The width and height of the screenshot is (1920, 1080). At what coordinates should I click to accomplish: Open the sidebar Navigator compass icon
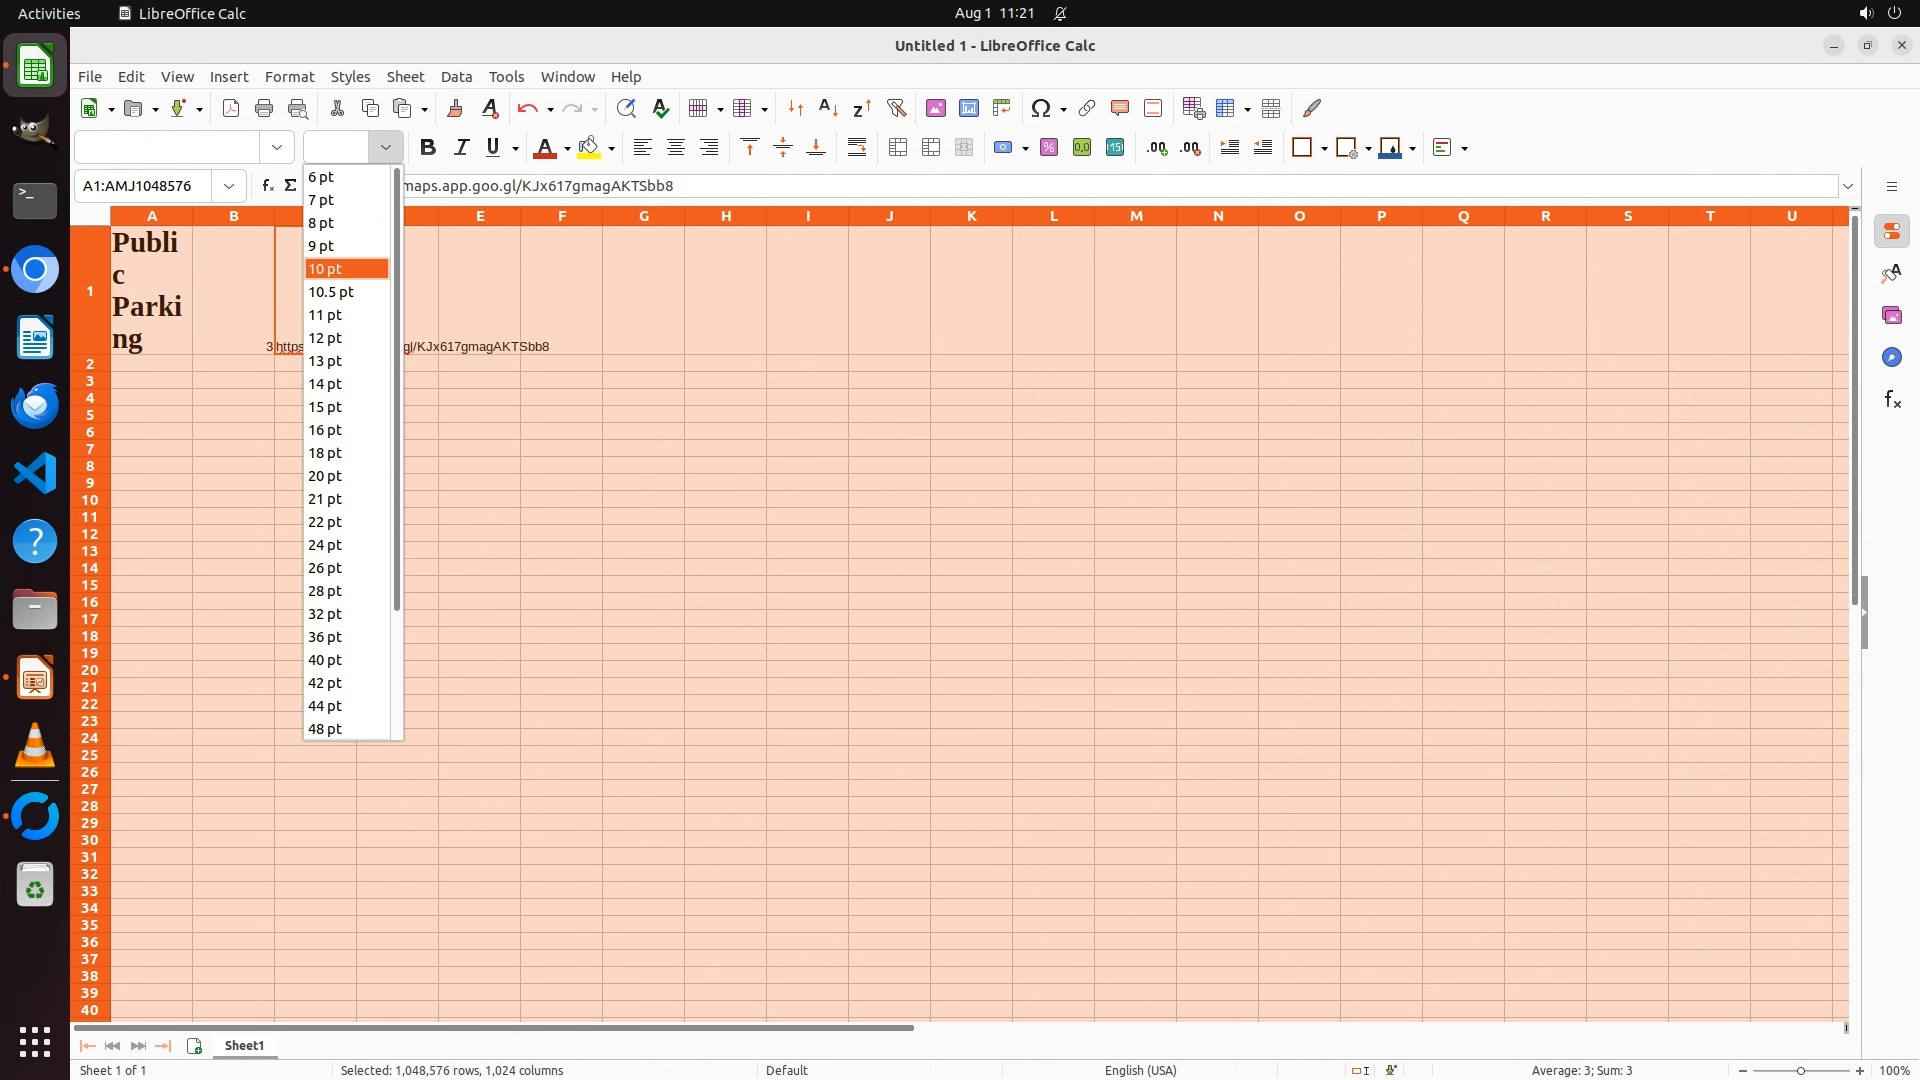point(1891,358)
